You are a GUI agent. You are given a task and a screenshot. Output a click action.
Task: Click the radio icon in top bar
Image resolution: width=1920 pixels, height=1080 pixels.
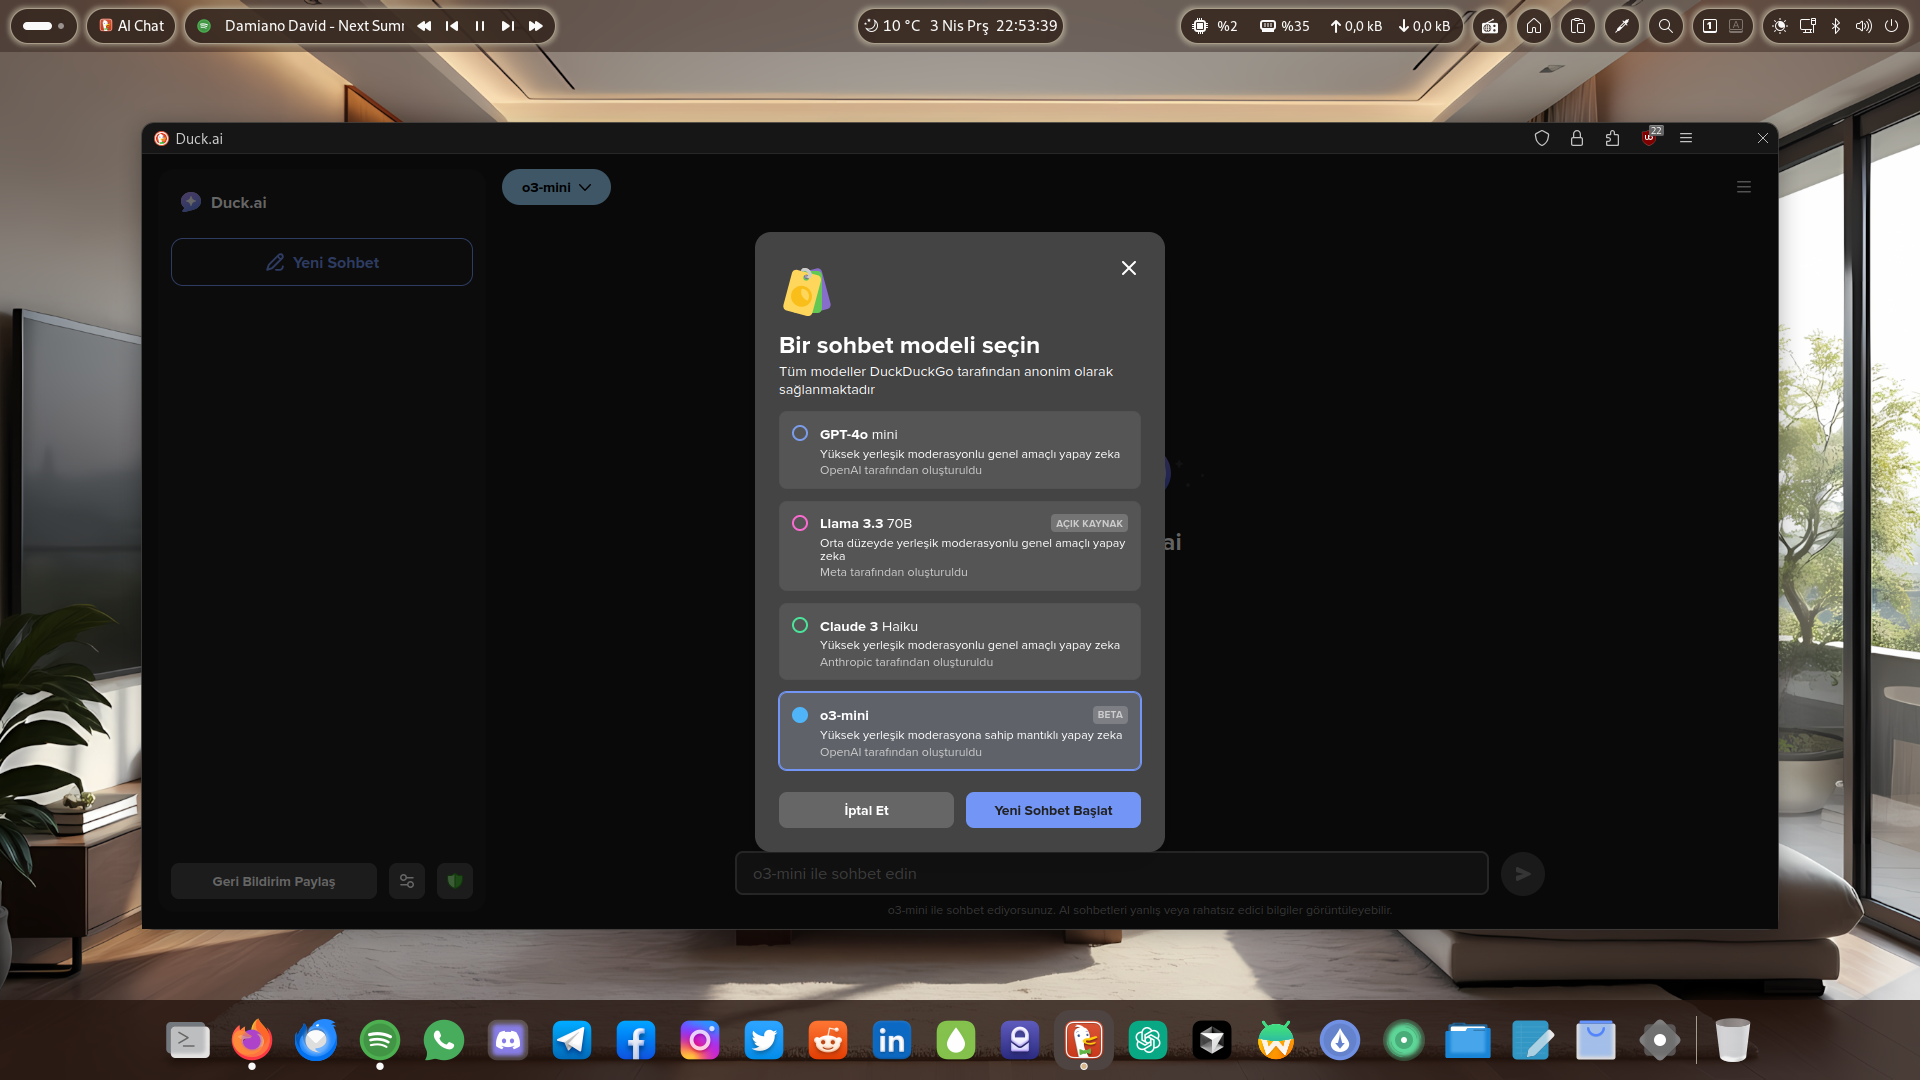coord(1490,26)
